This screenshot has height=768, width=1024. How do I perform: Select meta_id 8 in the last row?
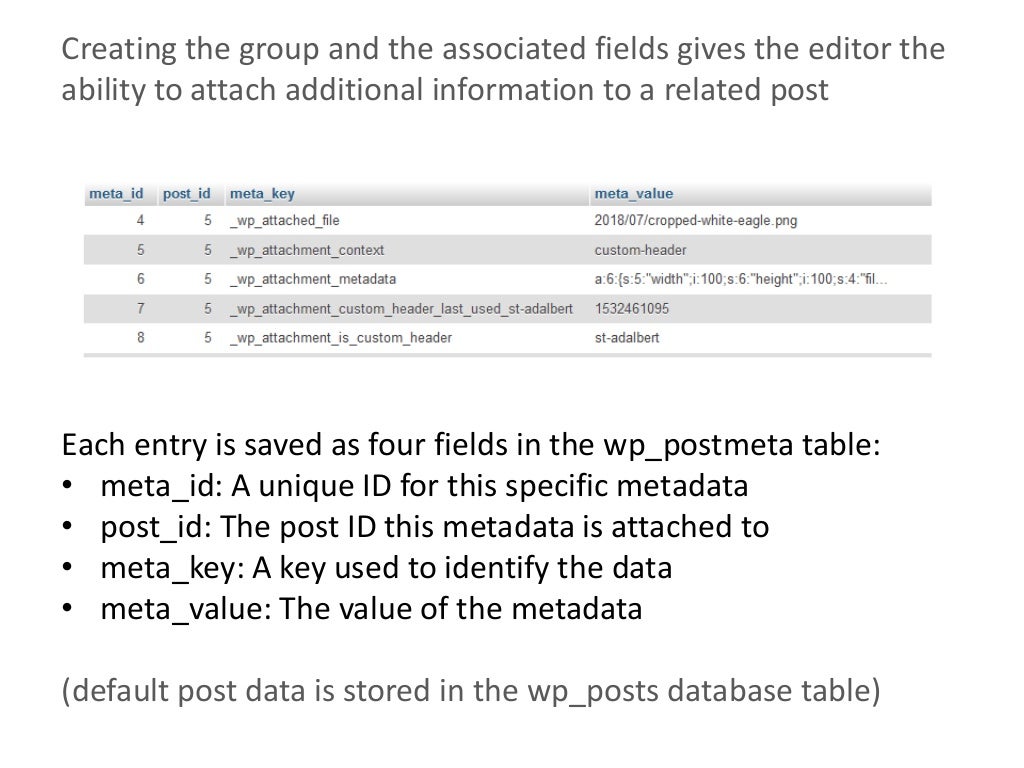click(x=140, y=338)
